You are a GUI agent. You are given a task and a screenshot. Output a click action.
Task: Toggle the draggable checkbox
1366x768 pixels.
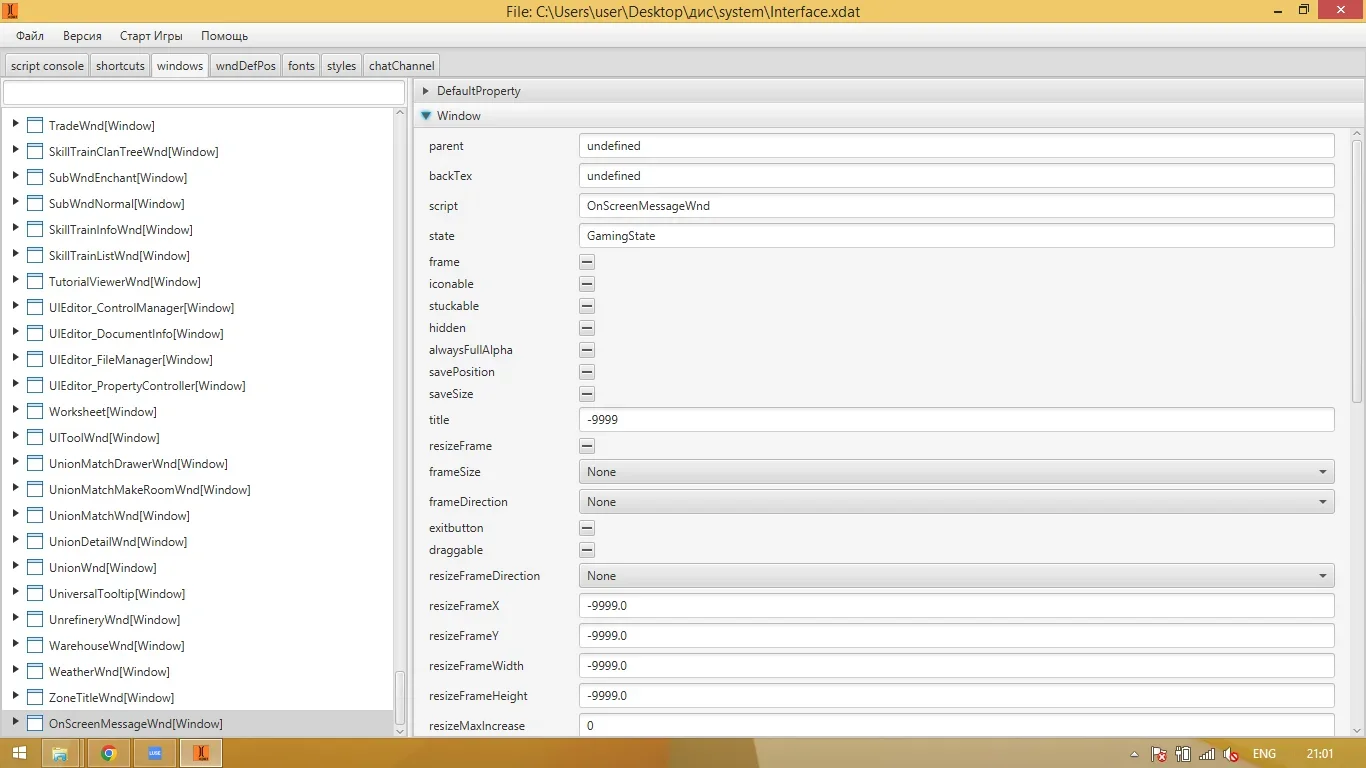click(587, 550)
